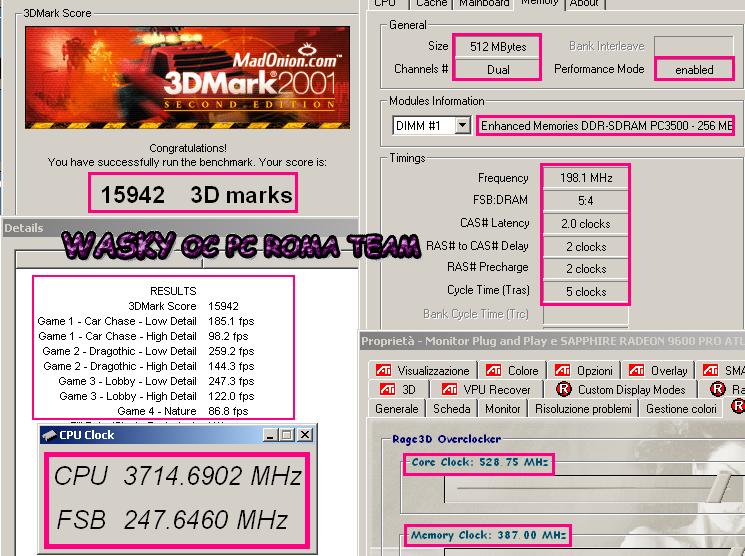
Task: Click the Memory Clock: 387.00 MHz label
Action: 488,535
